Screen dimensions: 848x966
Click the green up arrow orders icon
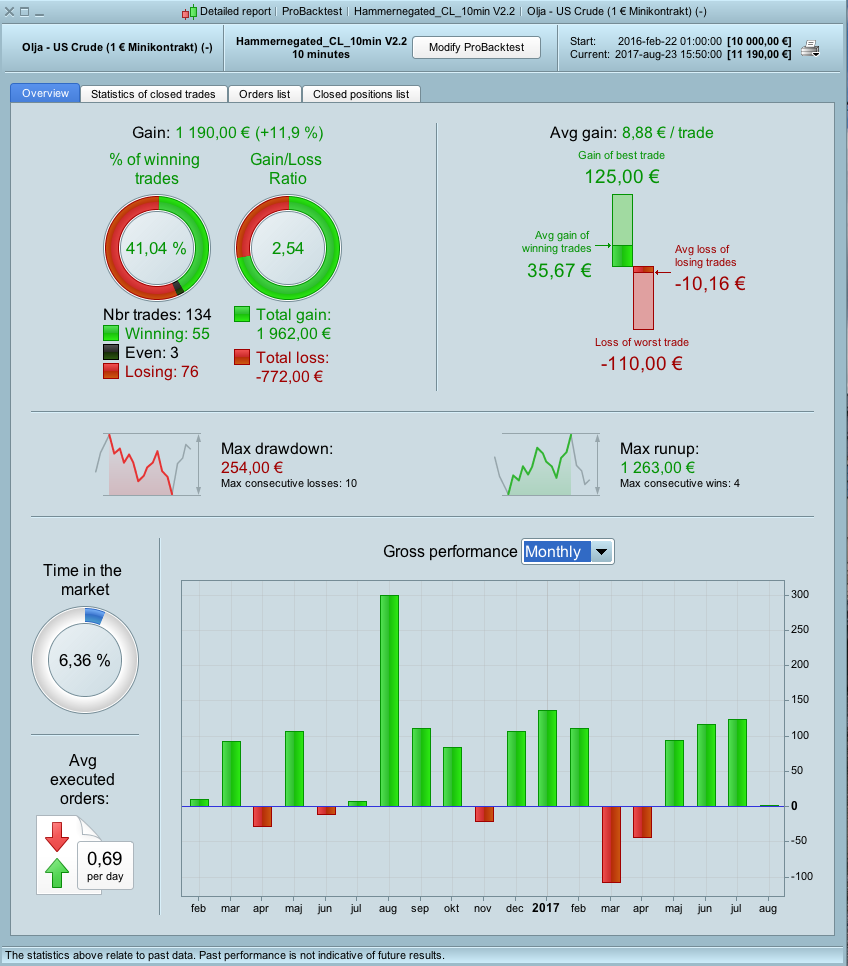(57, 872)
